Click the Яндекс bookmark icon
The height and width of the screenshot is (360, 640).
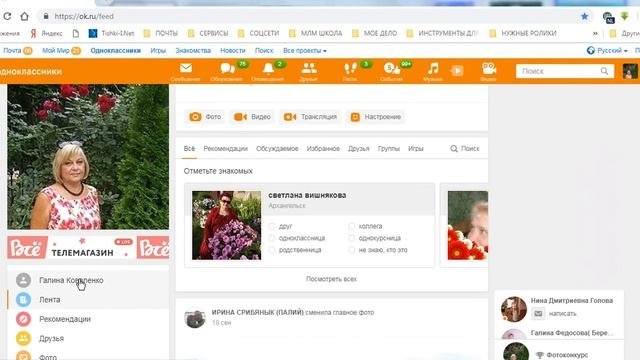click(x=33, y=33)
